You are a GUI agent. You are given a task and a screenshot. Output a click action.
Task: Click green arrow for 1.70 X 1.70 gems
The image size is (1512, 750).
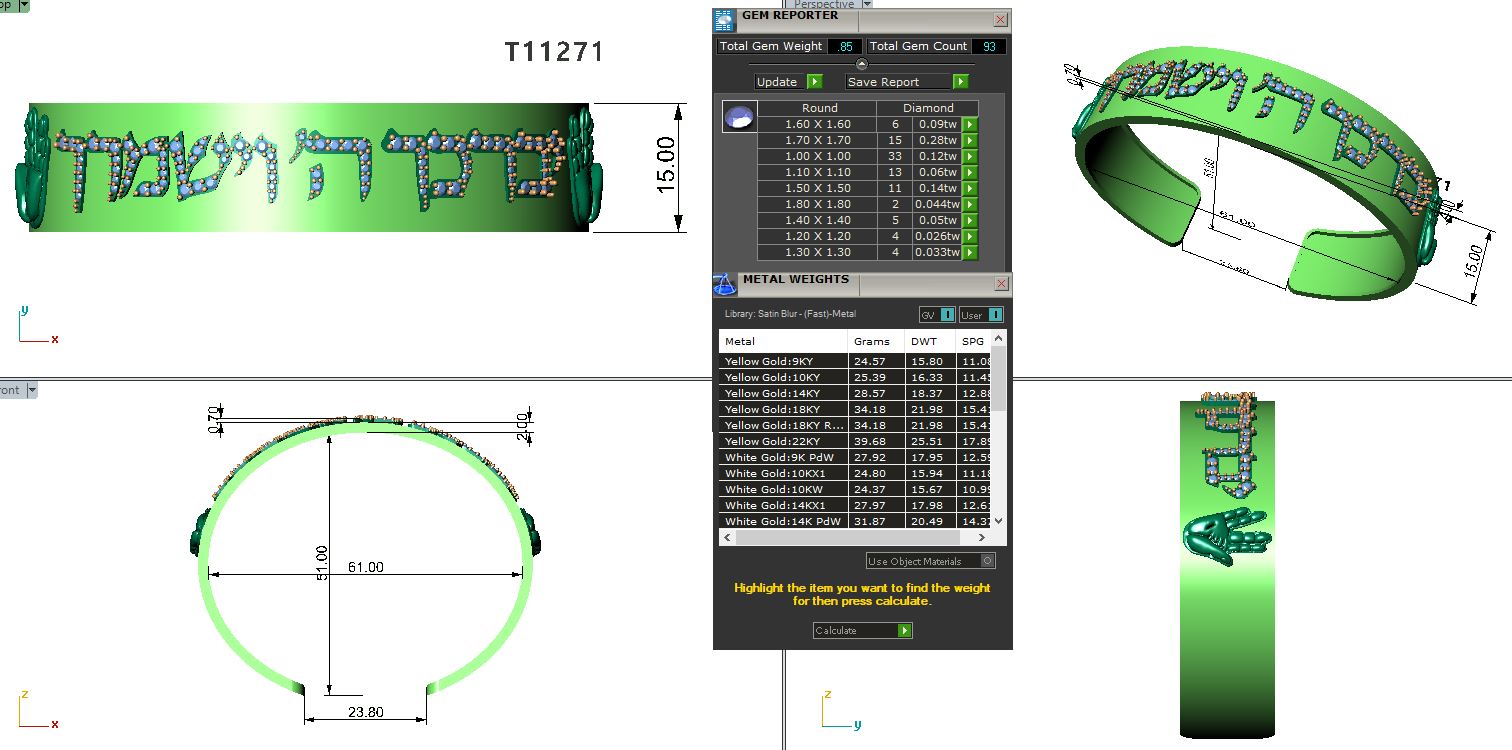[969, 140]
